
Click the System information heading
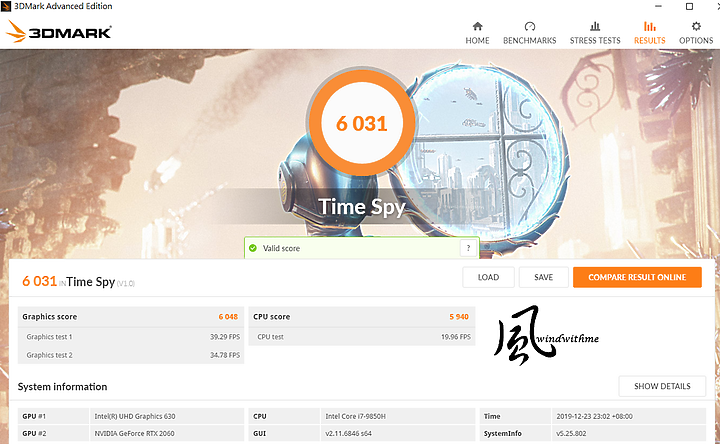pos(62,387)
